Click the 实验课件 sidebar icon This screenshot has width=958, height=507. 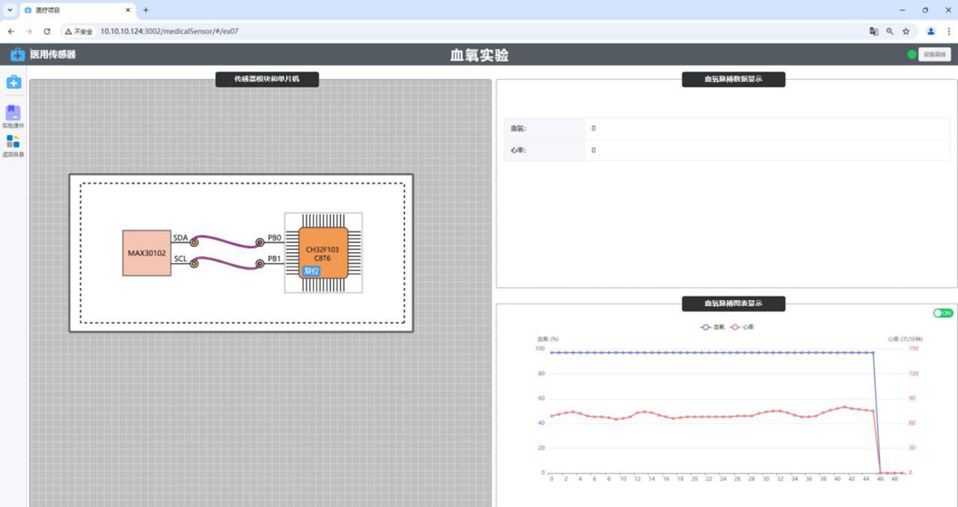click(x=13, y=115)
